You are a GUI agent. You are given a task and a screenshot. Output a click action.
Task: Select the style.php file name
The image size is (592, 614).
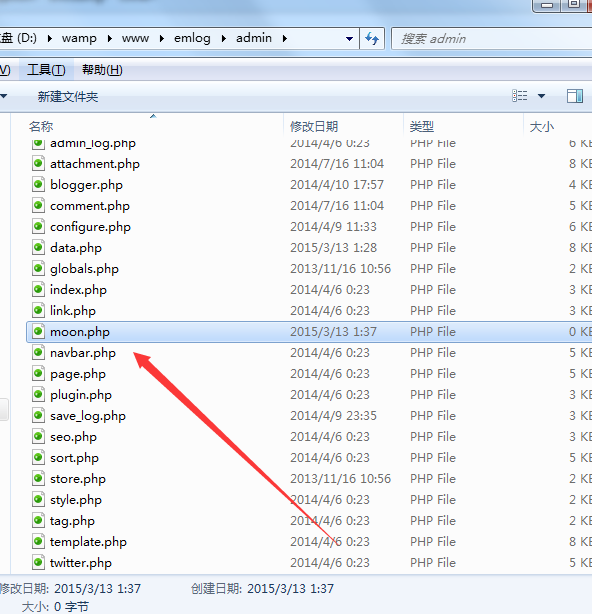click(76, 500)
